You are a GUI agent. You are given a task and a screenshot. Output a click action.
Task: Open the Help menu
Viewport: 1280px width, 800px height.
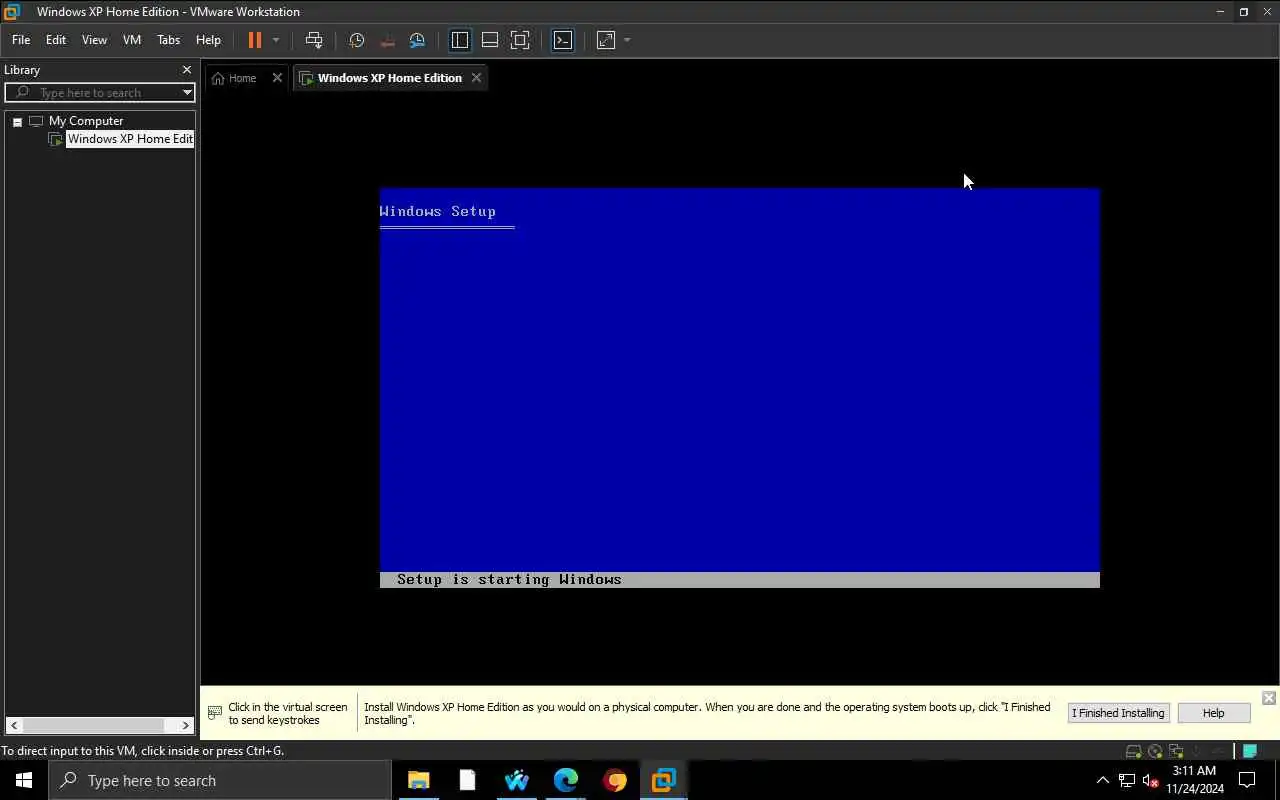208,40
